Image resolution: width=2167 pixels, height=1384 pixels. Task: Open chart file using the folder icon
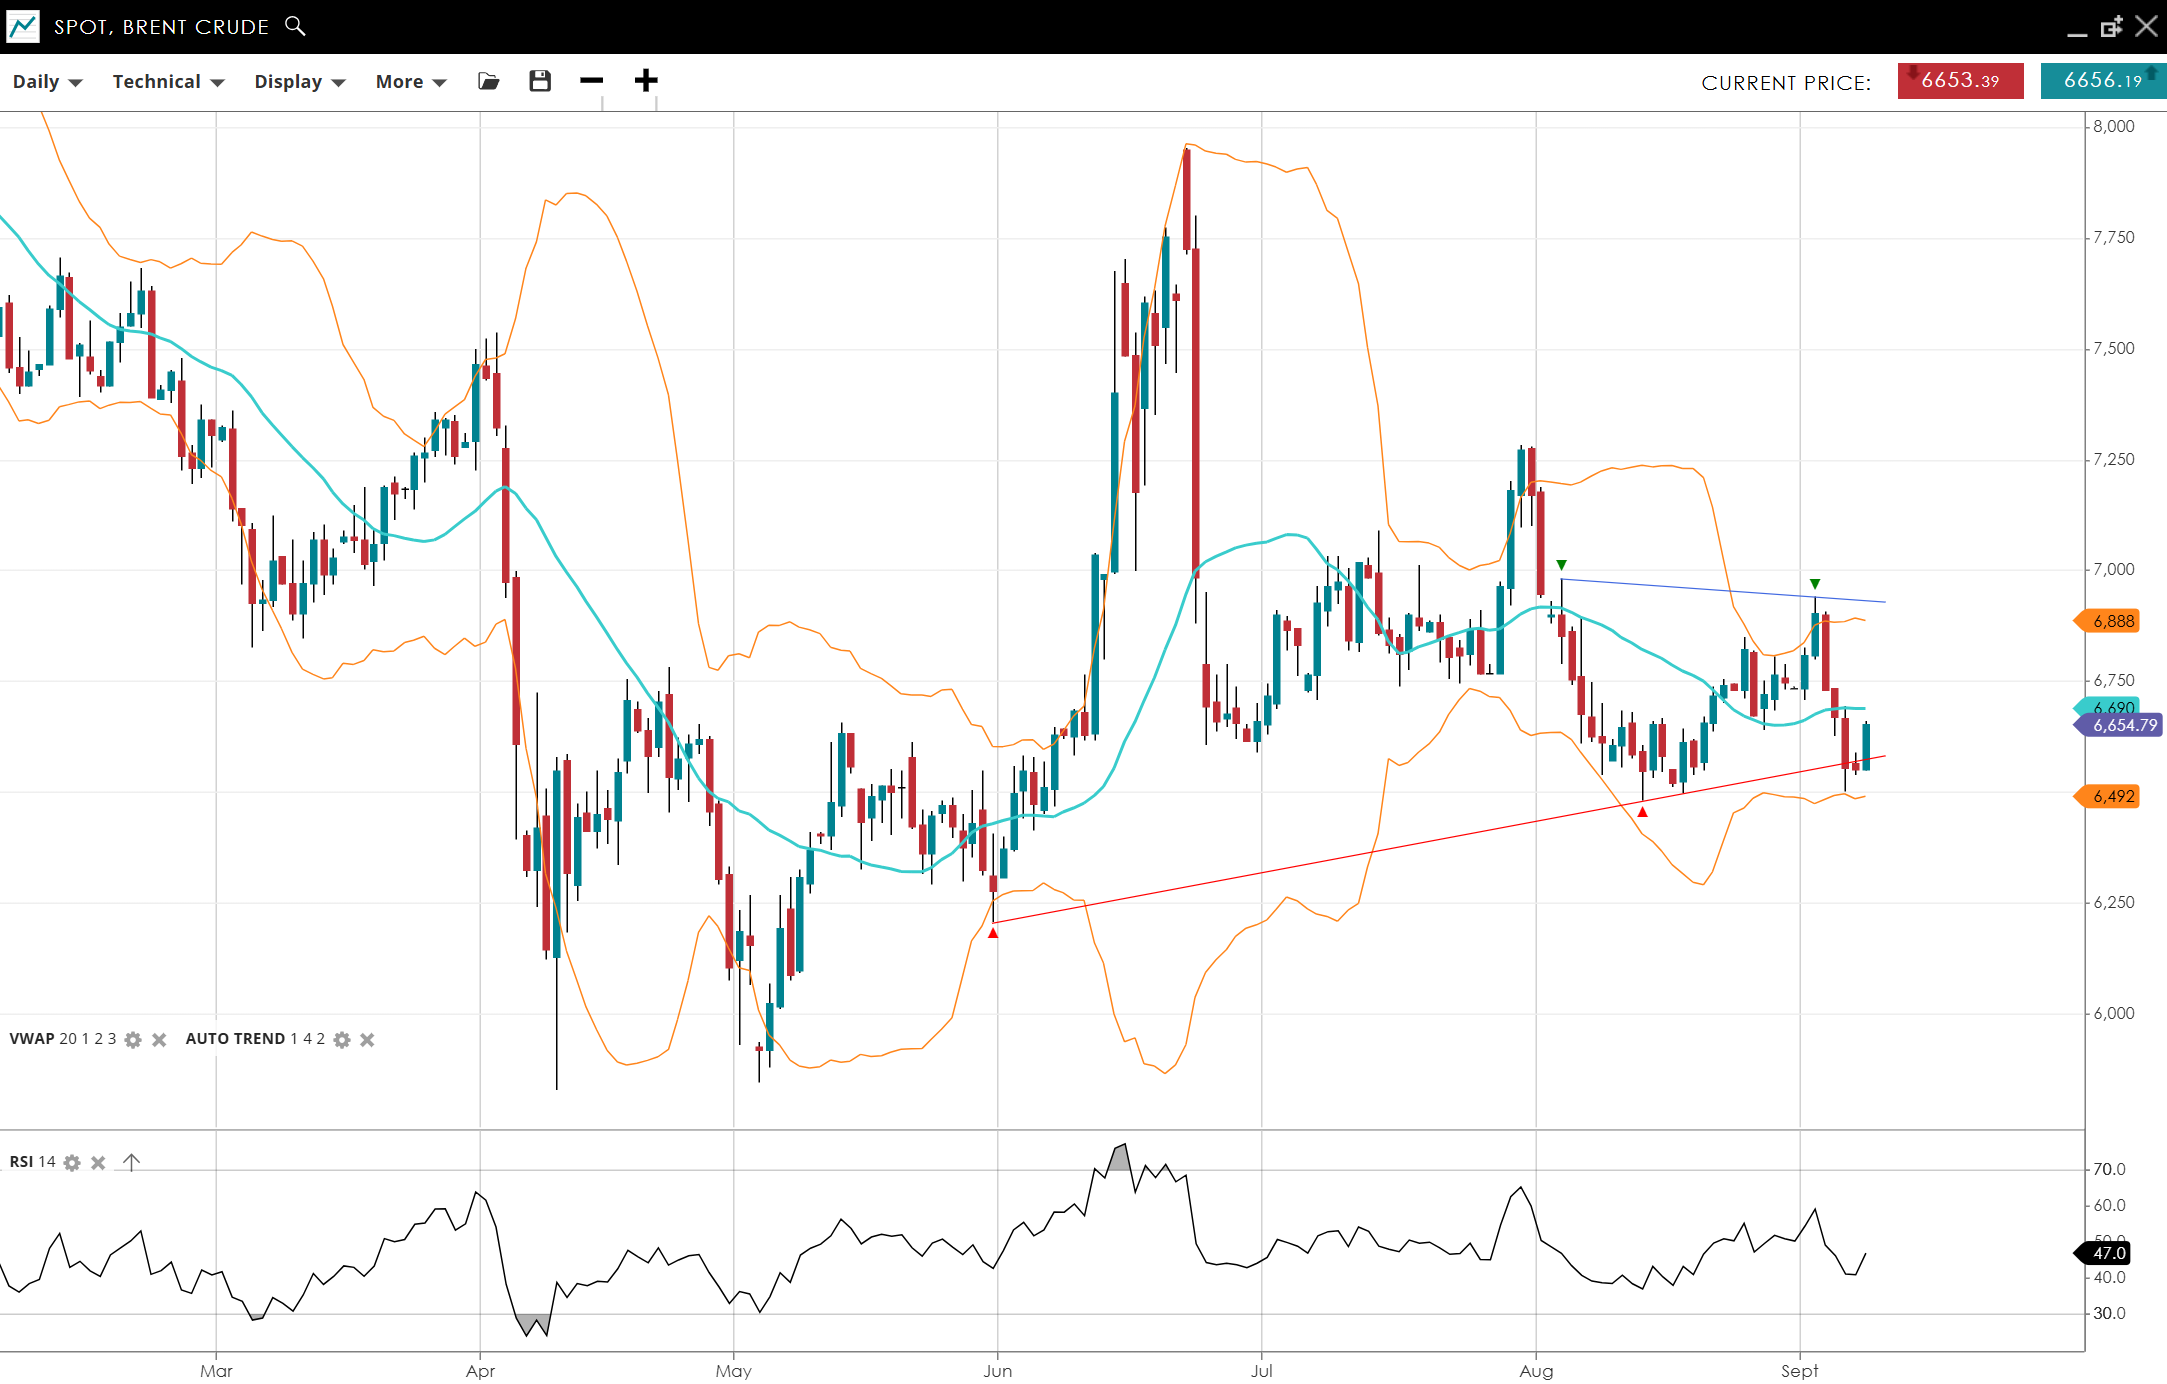pyautogui.click(x=488, y=81)
